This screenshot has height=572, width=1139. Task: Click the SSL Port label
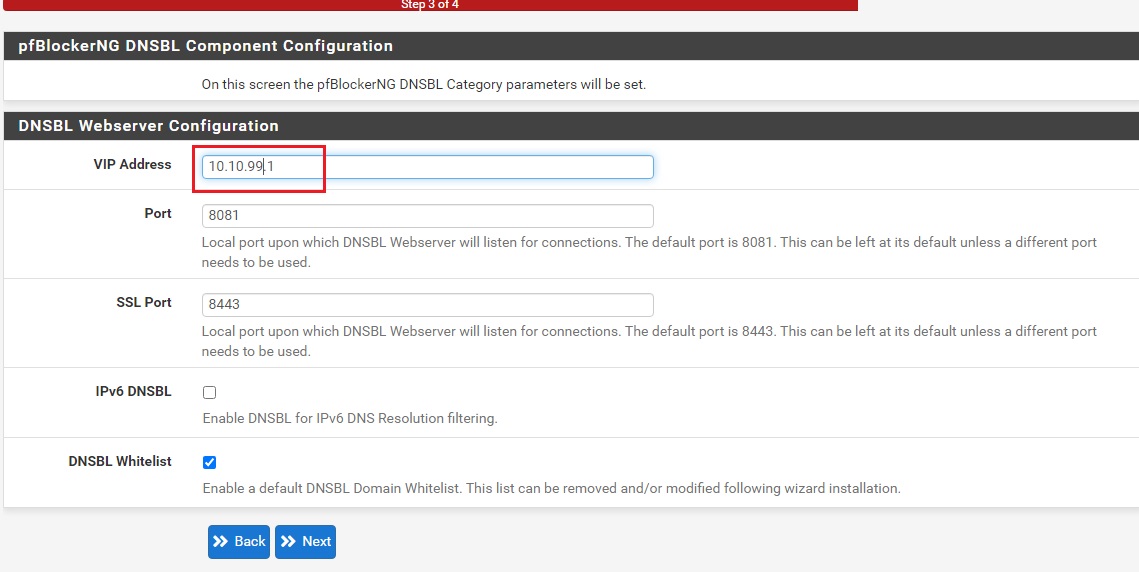point(144,302)
